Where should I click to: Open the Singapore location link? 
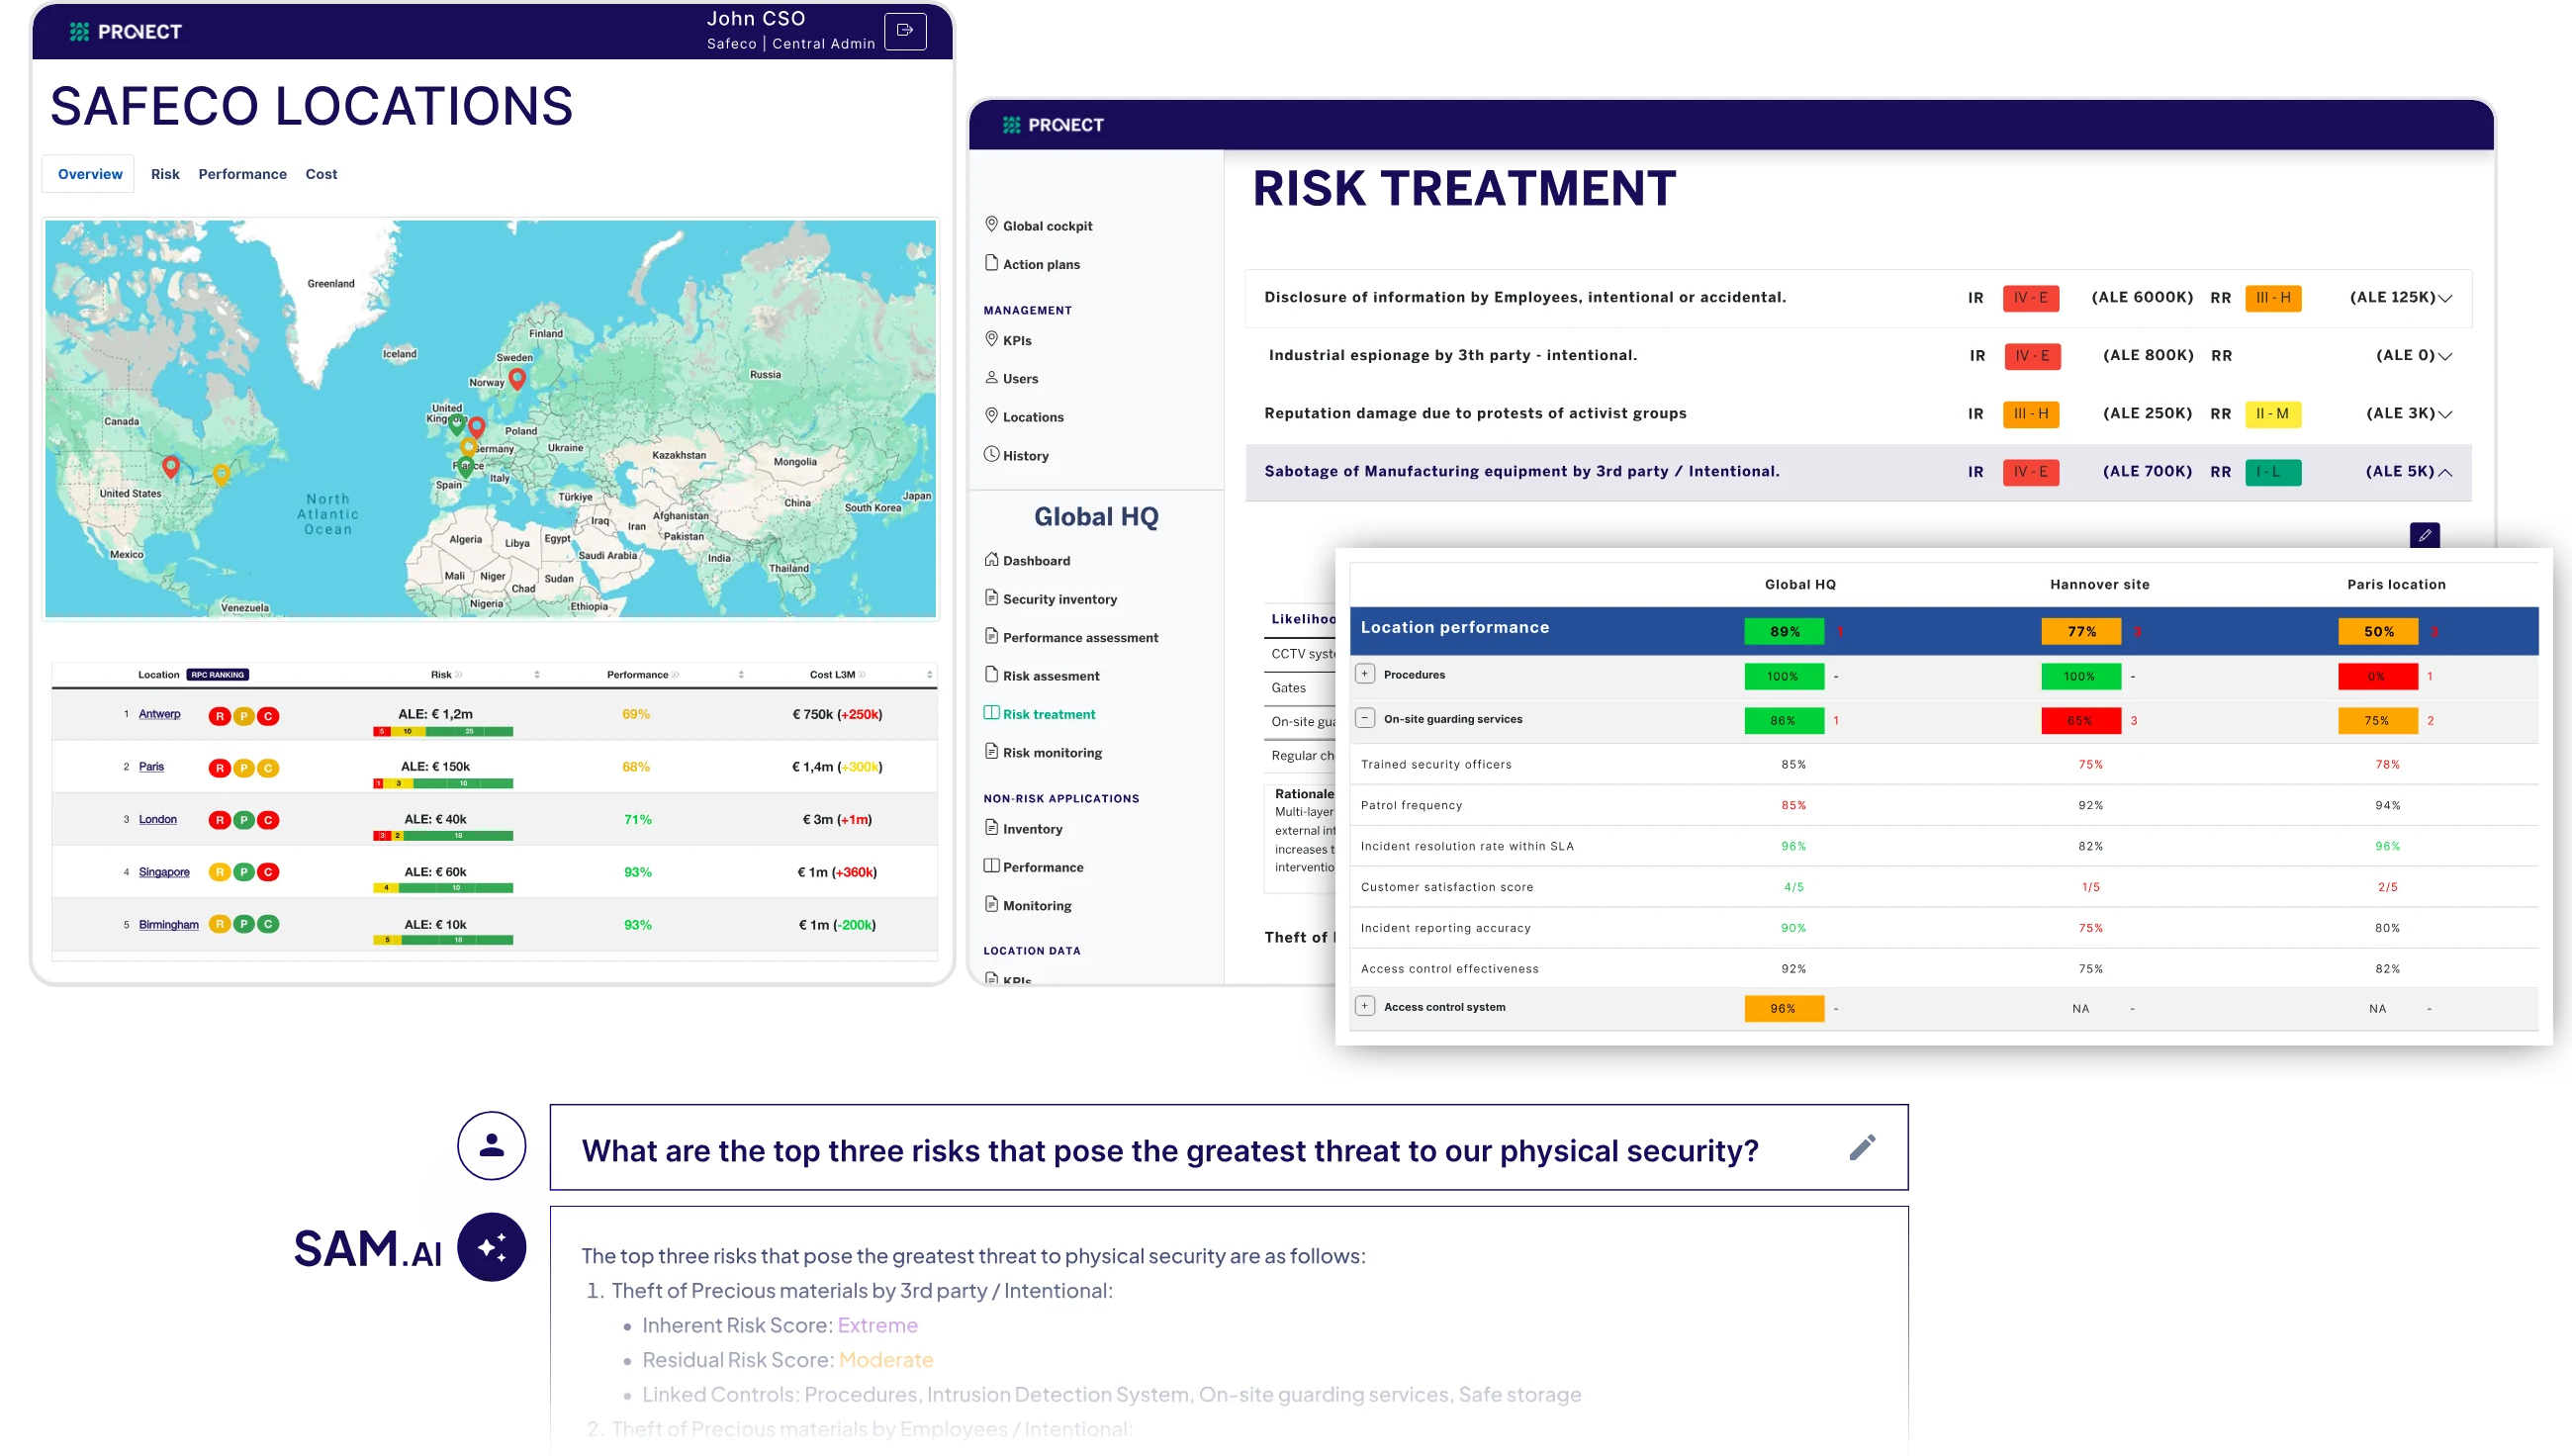(164, 872)
